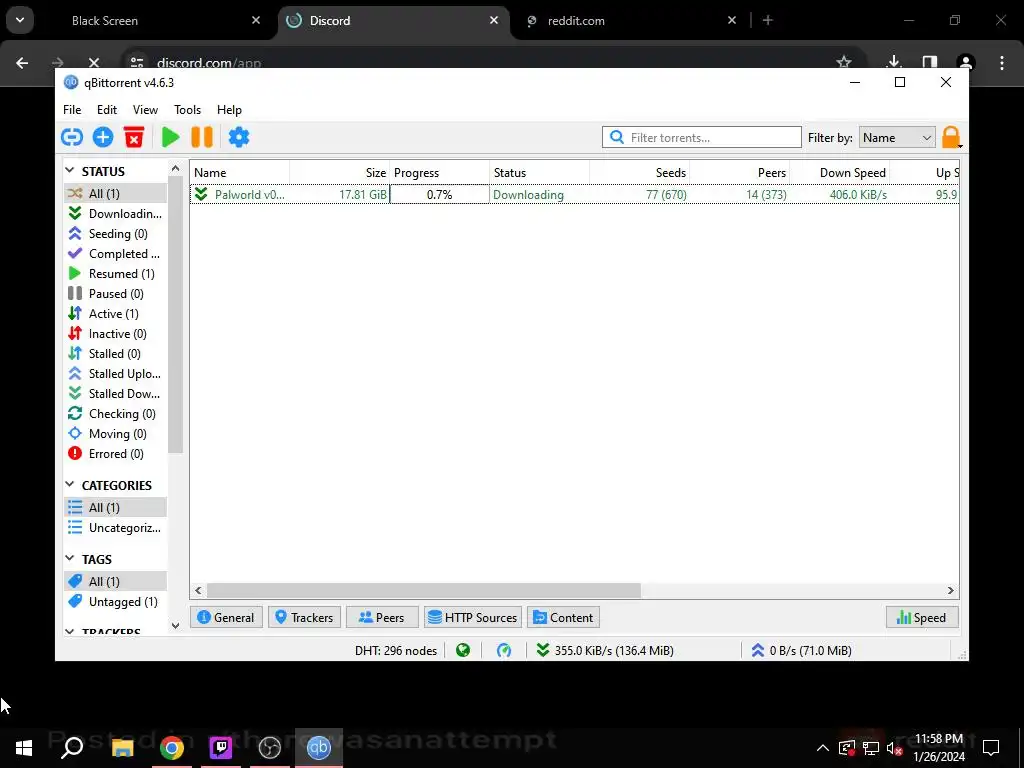
Task: Click horizontal scrollbar right arrow
Action: point(951,590)
